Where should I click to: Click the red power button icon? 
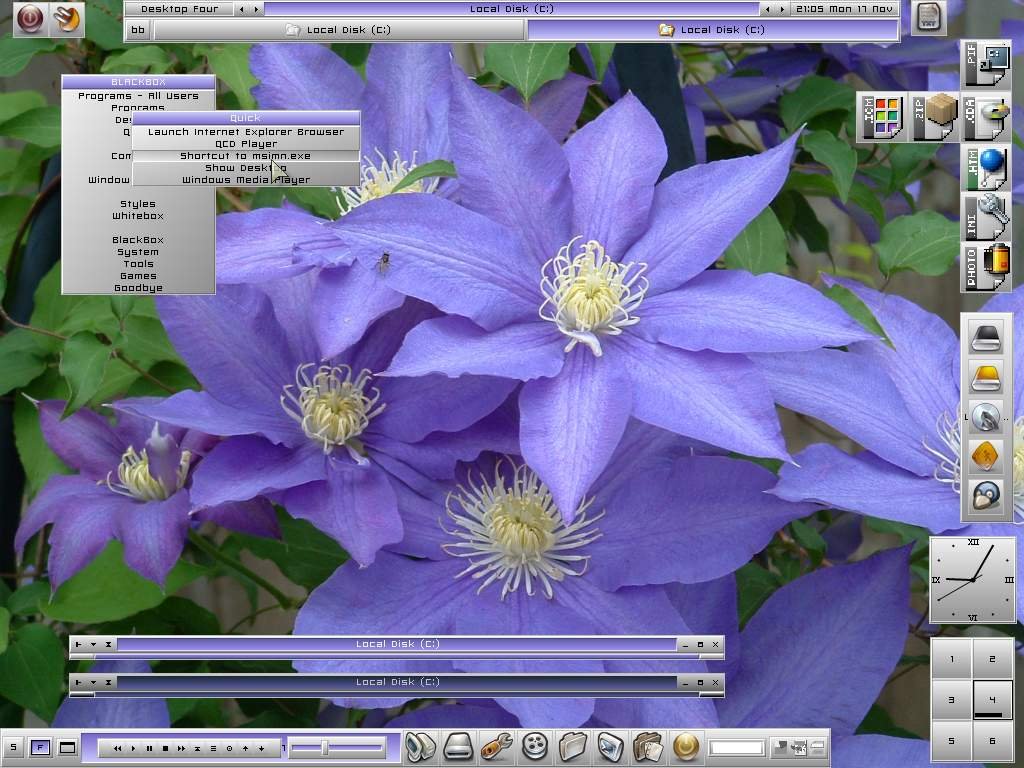30,19
